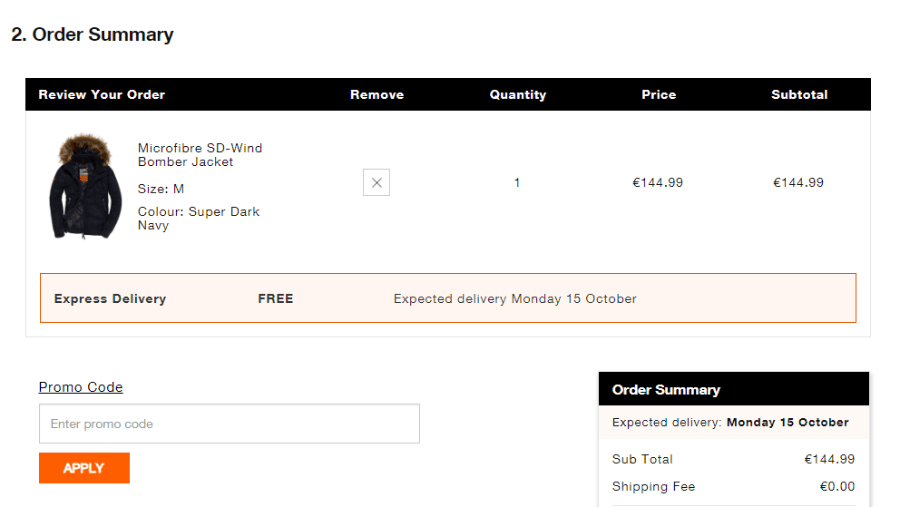Click the black Order Summary panel header

[734, 390]
